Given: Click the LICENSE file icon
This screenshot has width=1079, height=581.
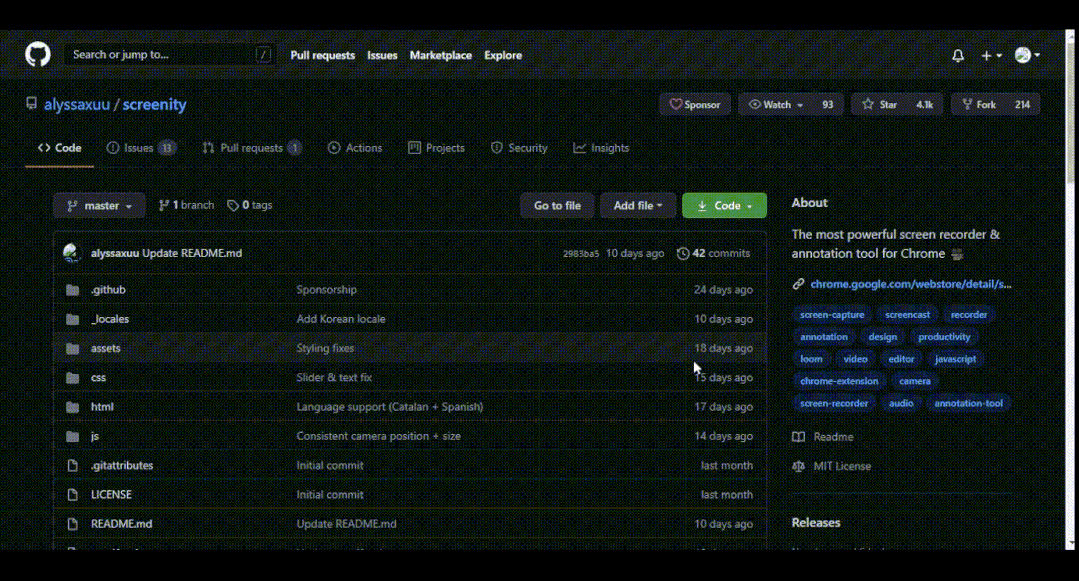Looking at the screenshot, I should tap(72, 495).
